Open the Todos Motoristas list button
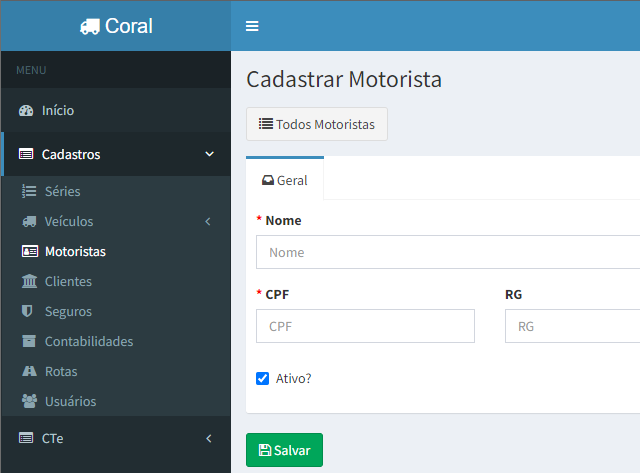Image resolution: width=640 pixels, height=473 pixels. click(317, 125)
